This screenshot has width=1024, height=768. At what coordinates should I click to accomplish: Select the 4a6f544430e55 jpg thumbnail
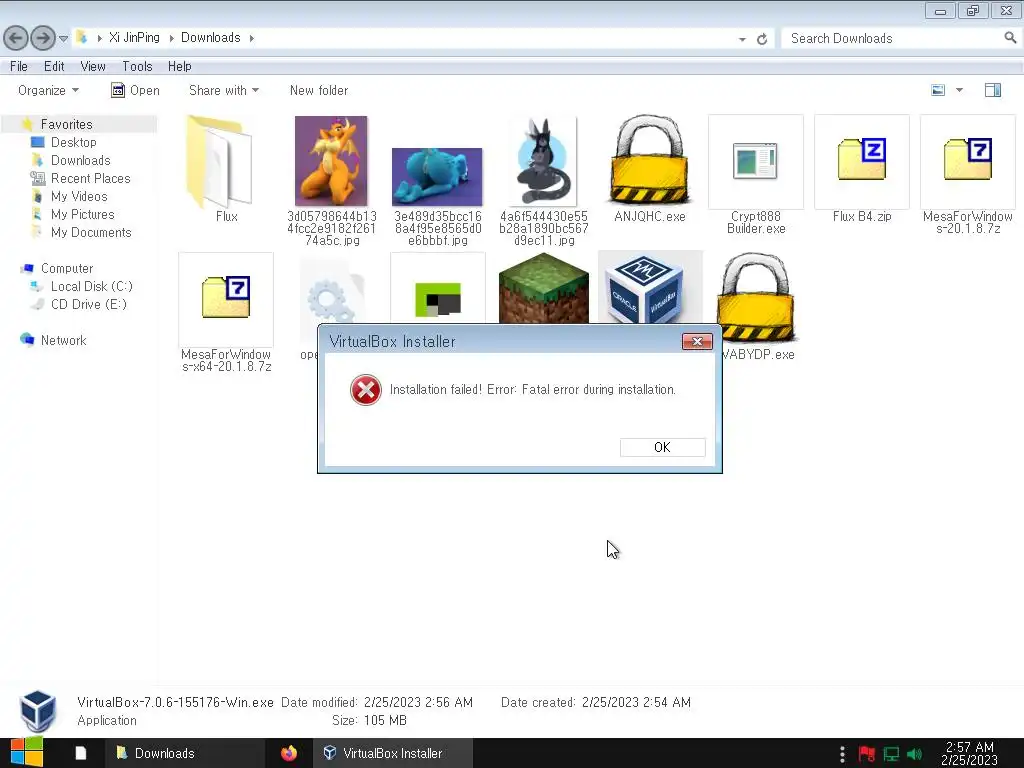543,161
